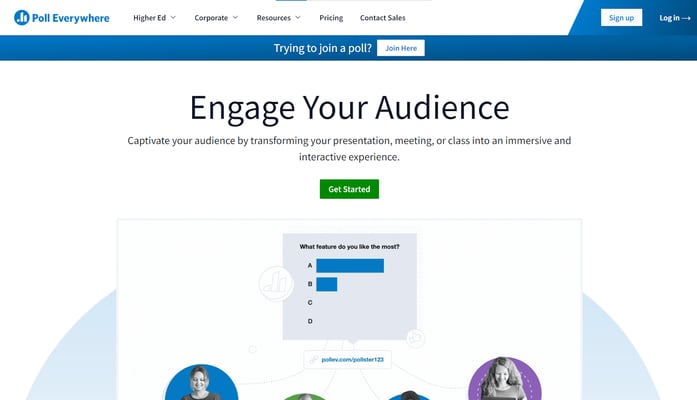Click the Poll Everywhere logo icon
697x400 pixels.
click(x=21, y=18)
